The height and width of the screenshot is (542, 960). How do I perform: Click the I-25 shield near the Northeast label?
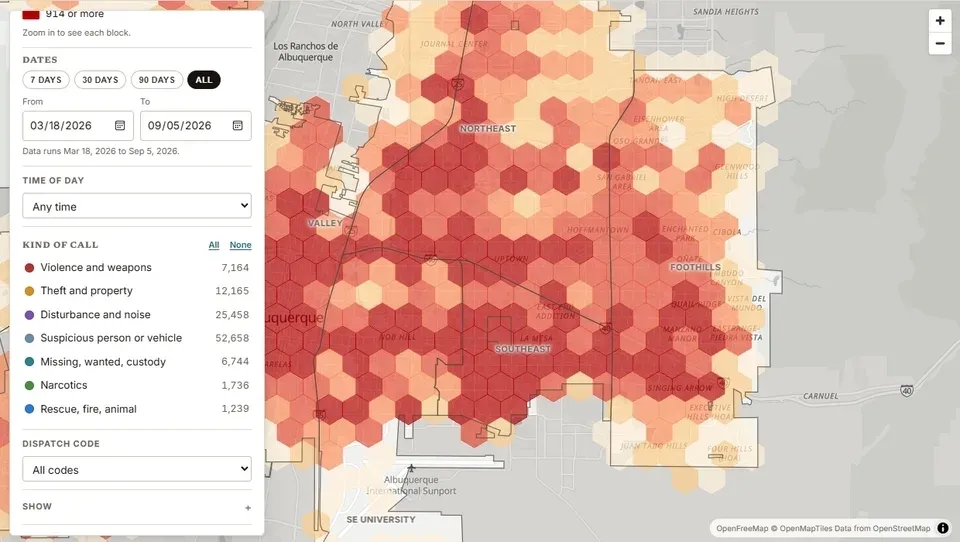(x=457, y=84)
